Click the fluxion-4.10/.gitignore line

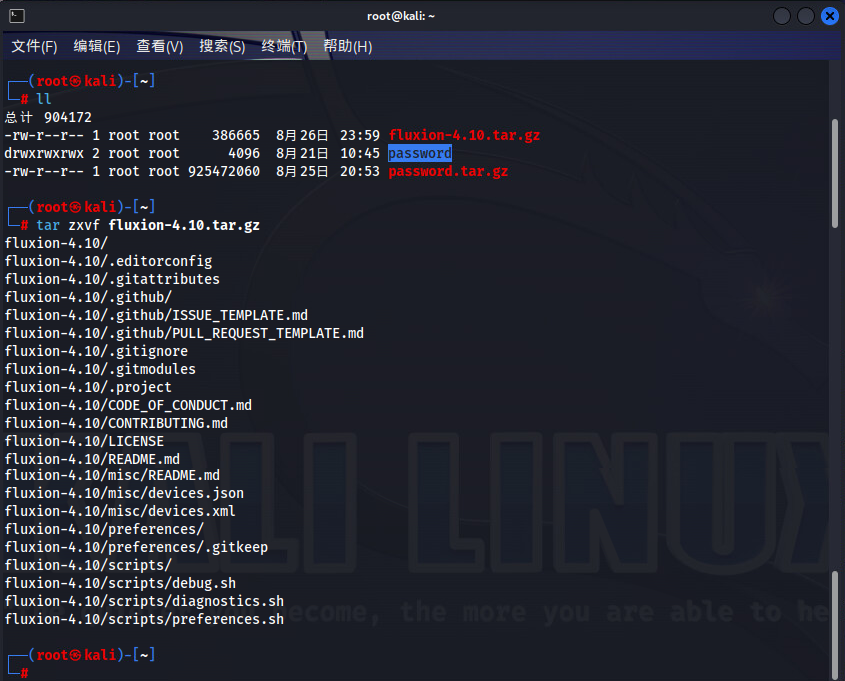[x=96, y=351]
